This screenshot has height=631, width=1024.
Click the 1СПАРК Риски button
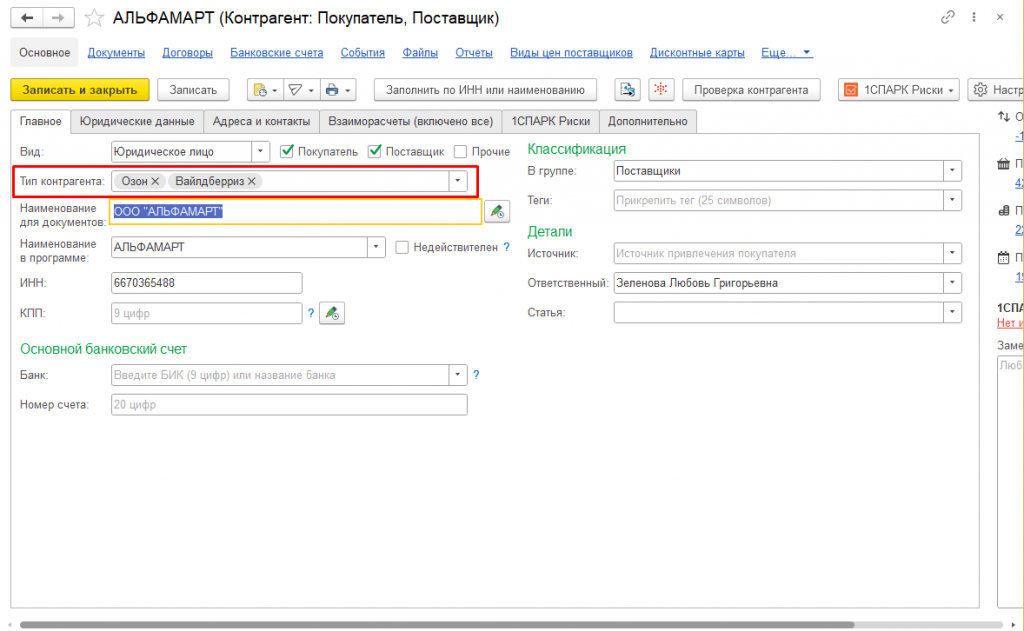[x=899, y=90]
